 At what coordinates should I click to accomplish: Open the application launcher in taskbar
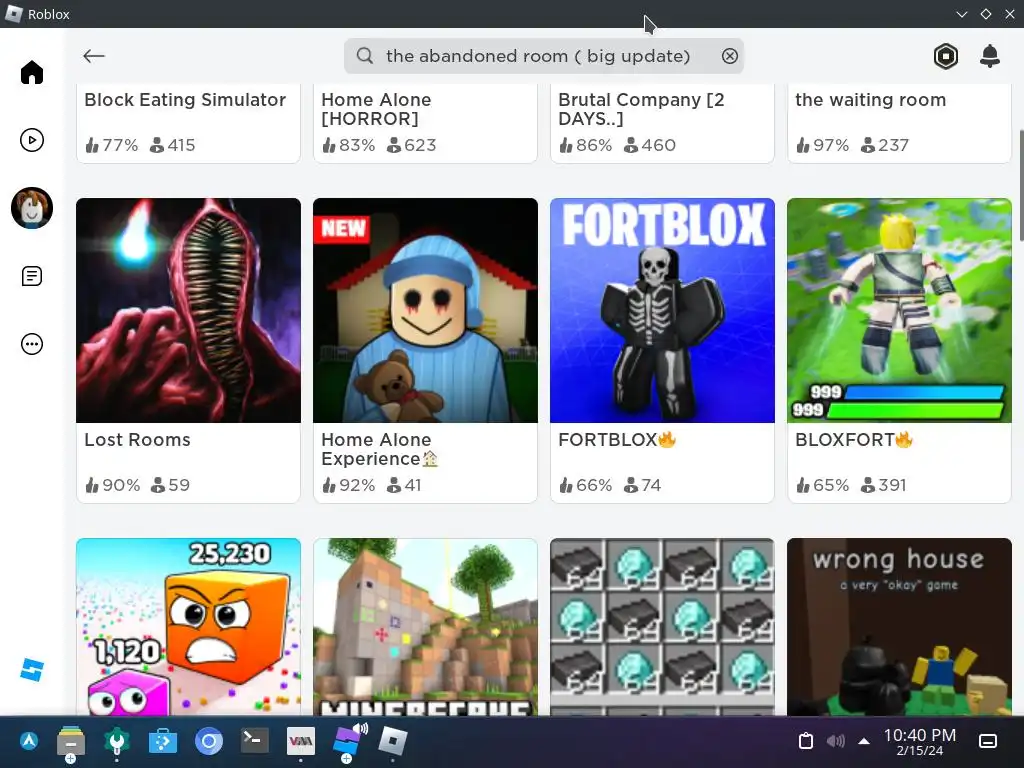coord(28,741)
